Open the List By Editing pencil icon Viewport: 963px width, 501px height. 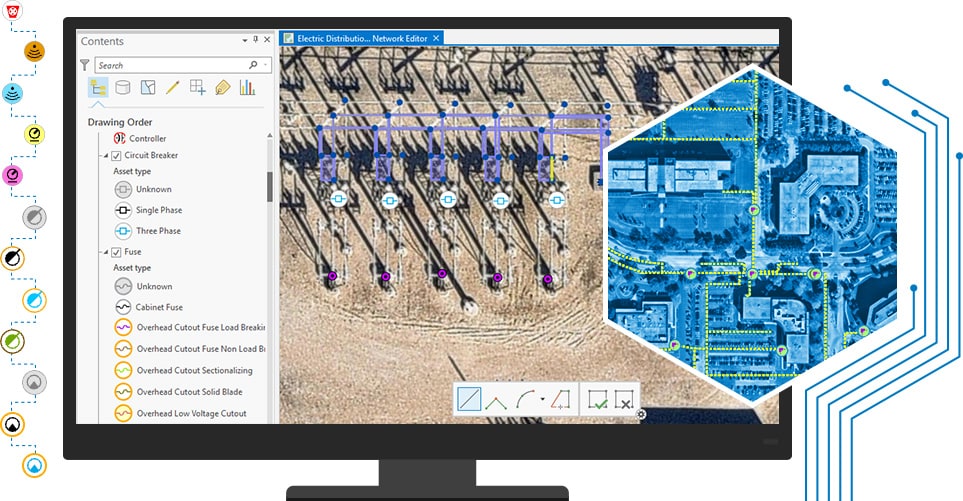tap(172, 88)
